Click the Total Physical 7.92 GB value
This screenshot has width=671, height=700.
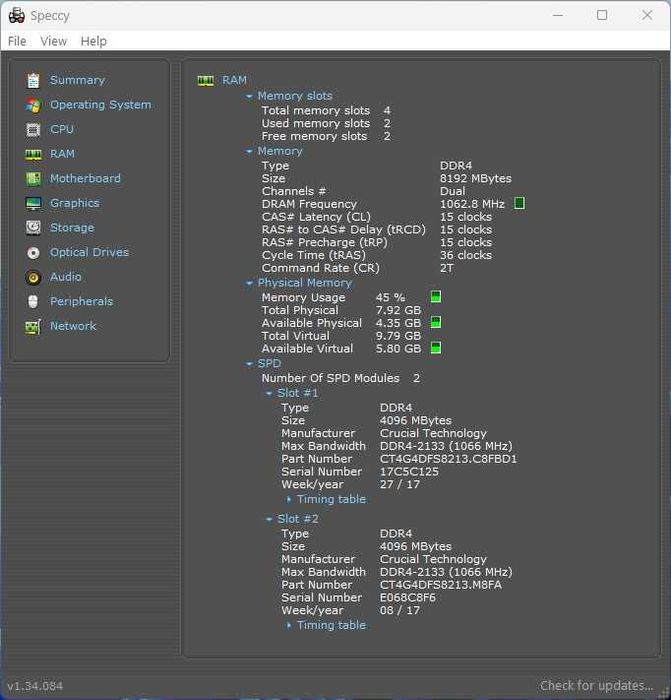click(x=398, y=310)
